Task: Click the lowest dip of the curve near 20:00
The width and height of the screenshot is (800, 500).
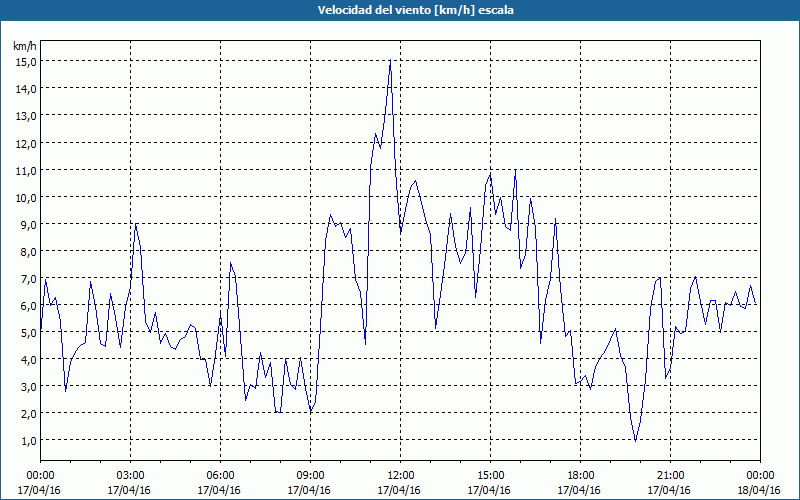Action: 635,440
